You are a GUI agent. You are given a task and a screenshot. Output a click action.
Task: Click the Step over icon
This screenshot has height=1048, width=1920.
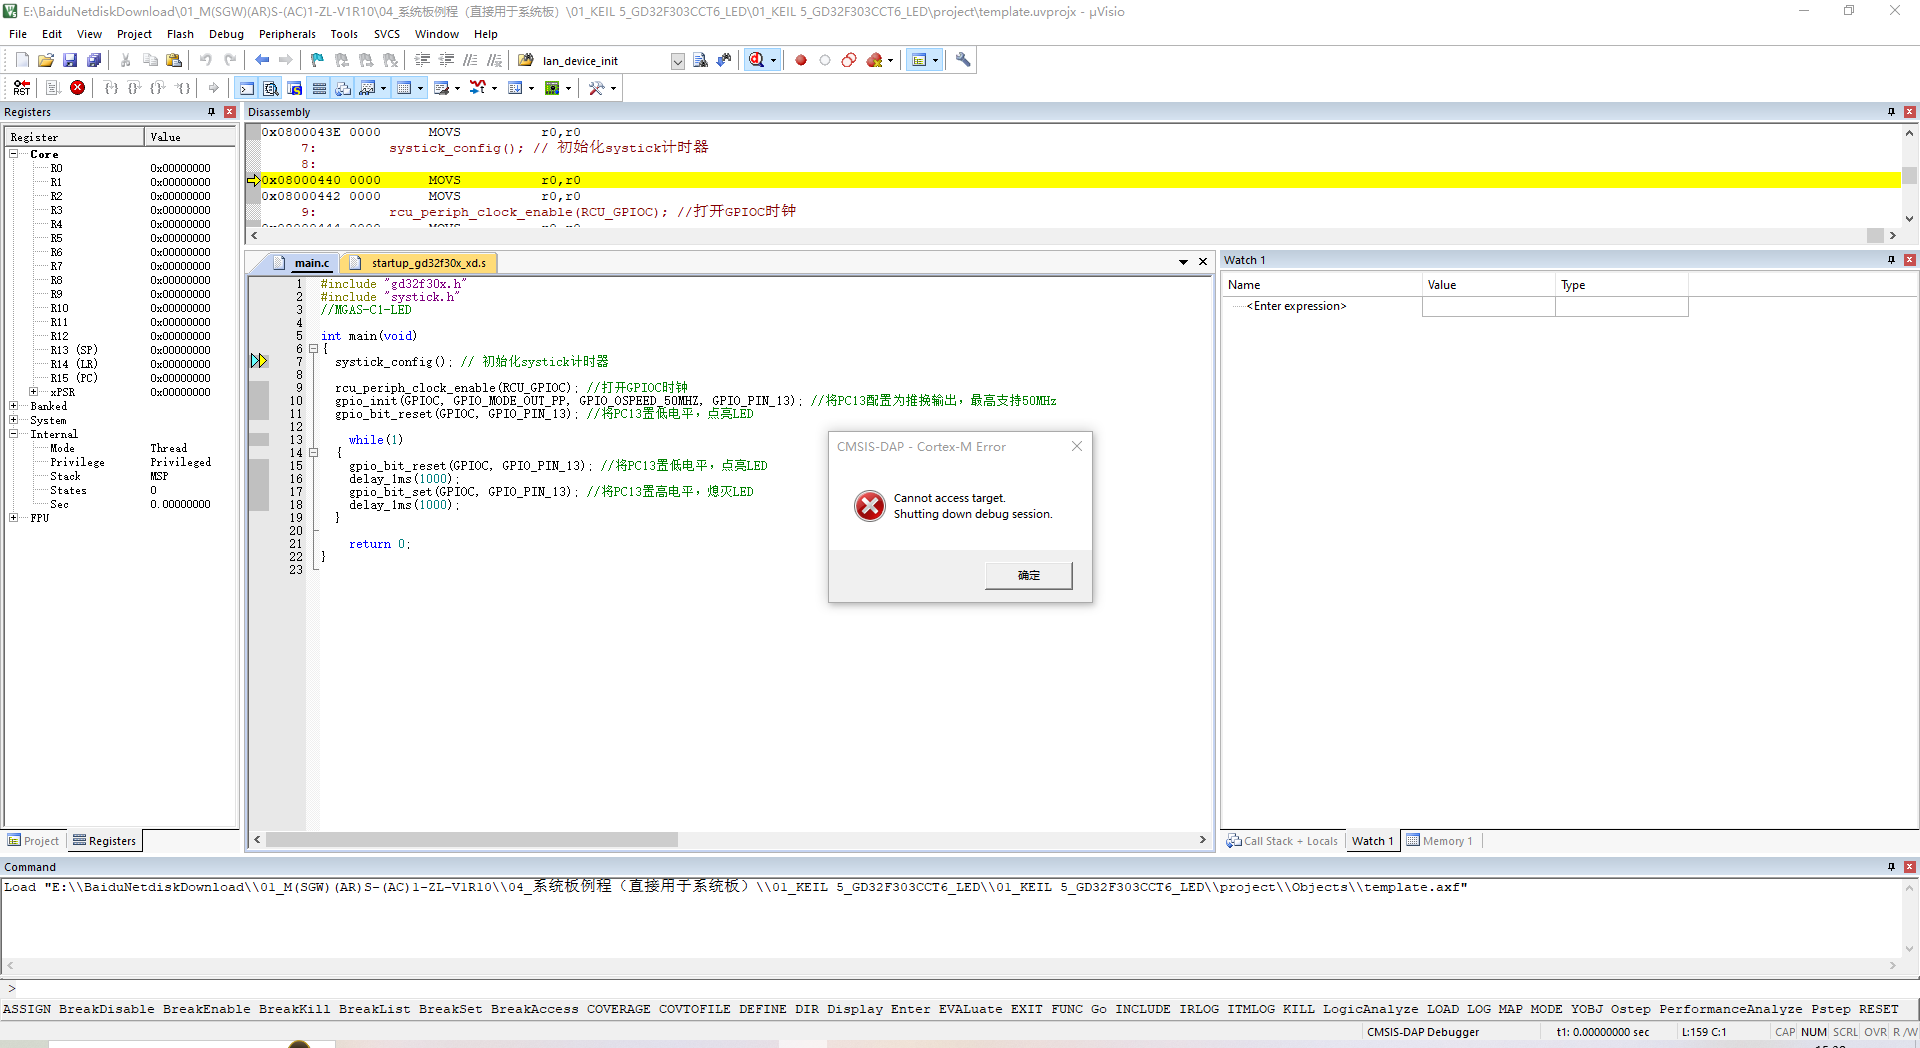135,88
